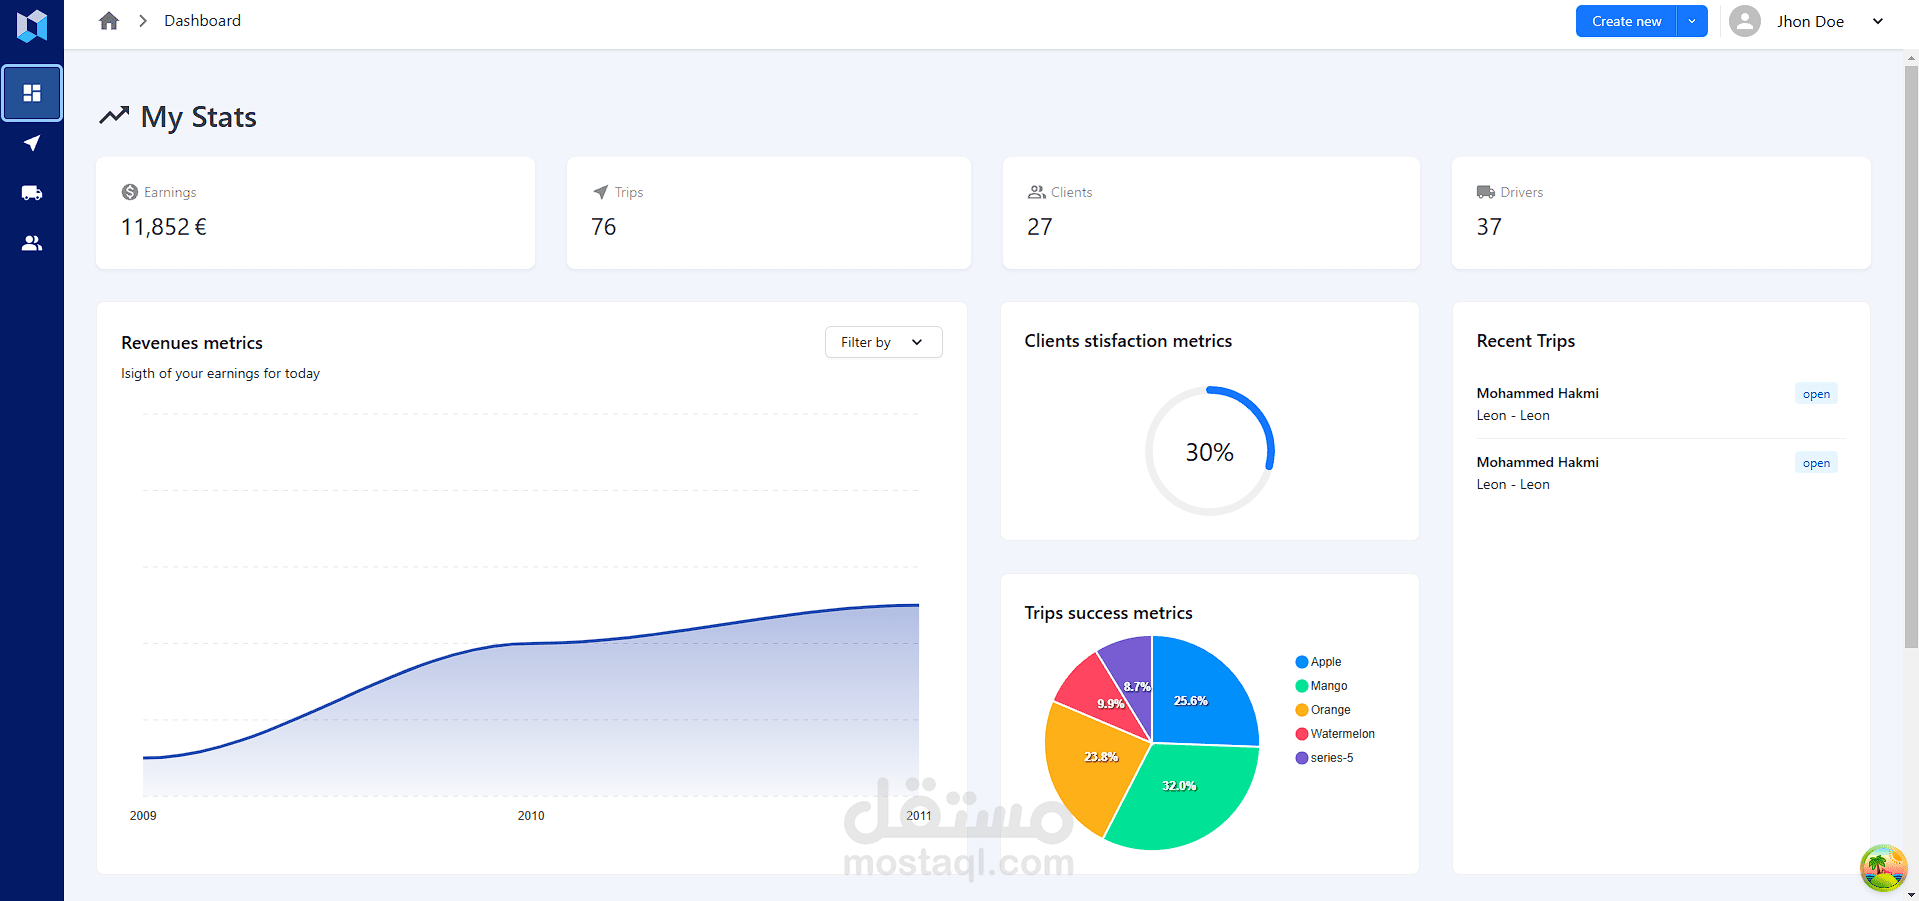This screenshot has width=1919, height=901.
Task: Click the scrollbar down arrow
Action: point(1911,894)
